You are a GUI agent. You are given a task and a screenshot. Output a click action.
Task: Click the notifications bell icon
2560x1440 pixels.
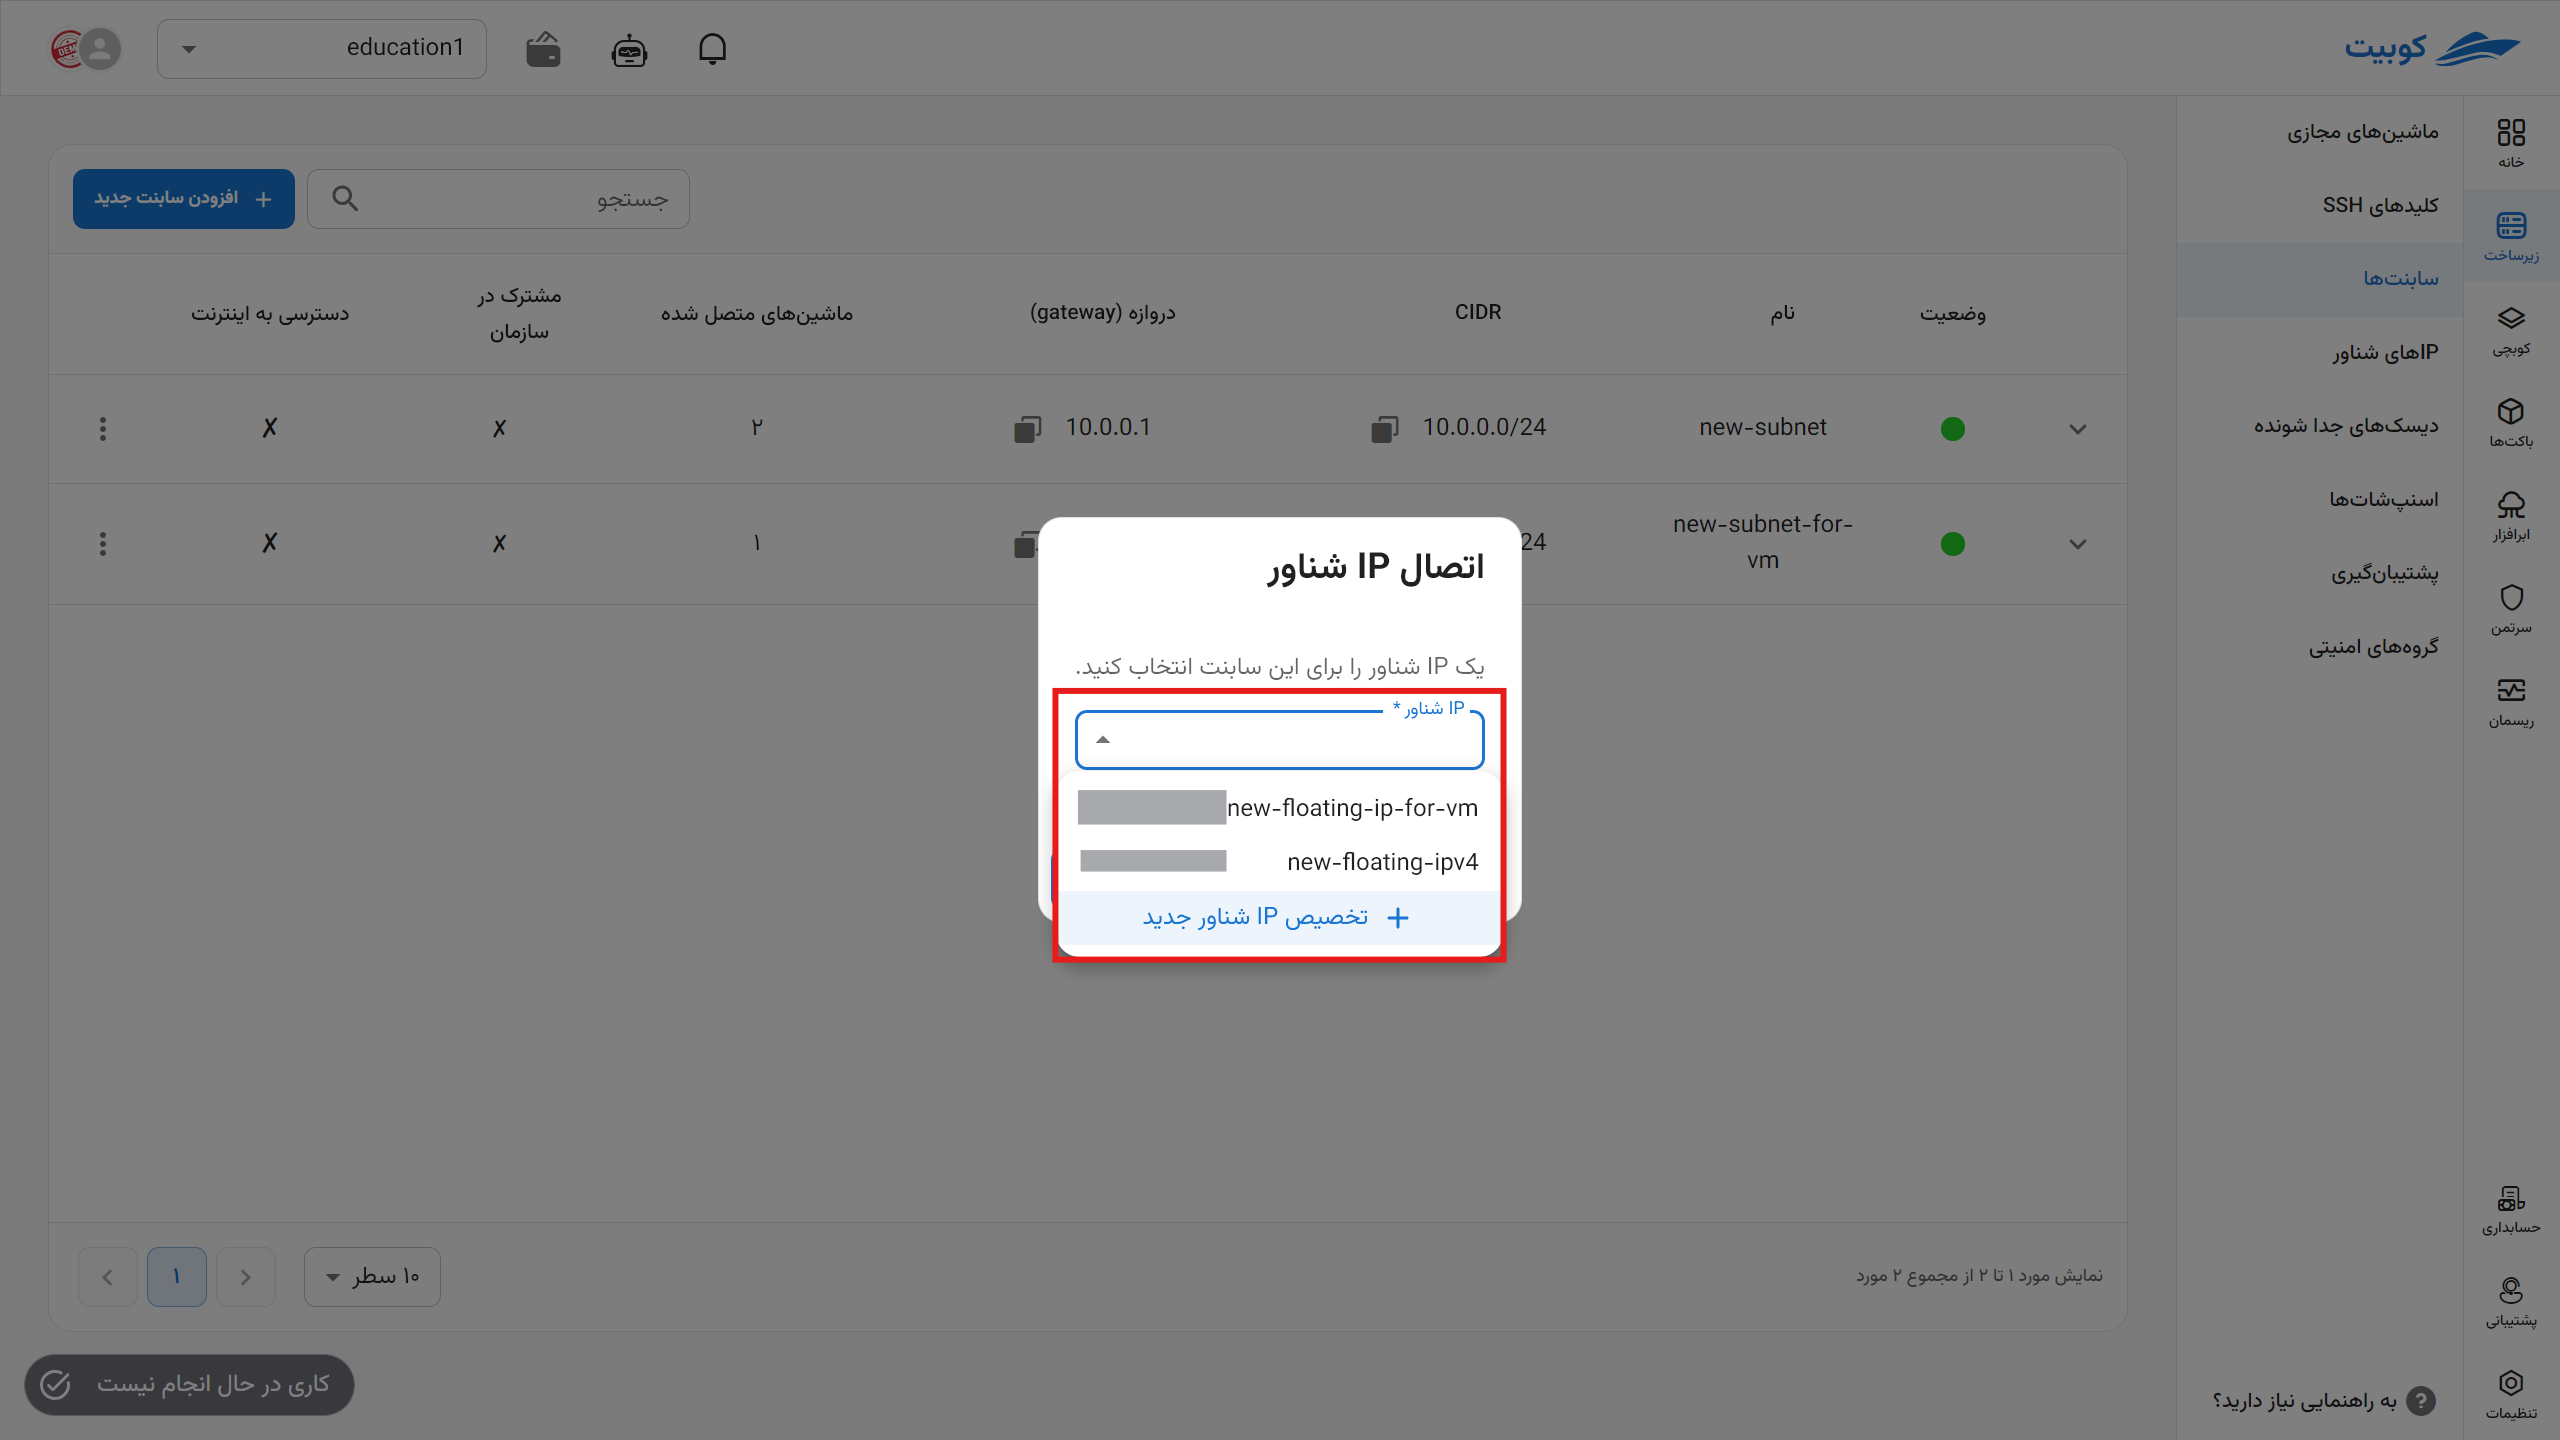pos(712,48)
